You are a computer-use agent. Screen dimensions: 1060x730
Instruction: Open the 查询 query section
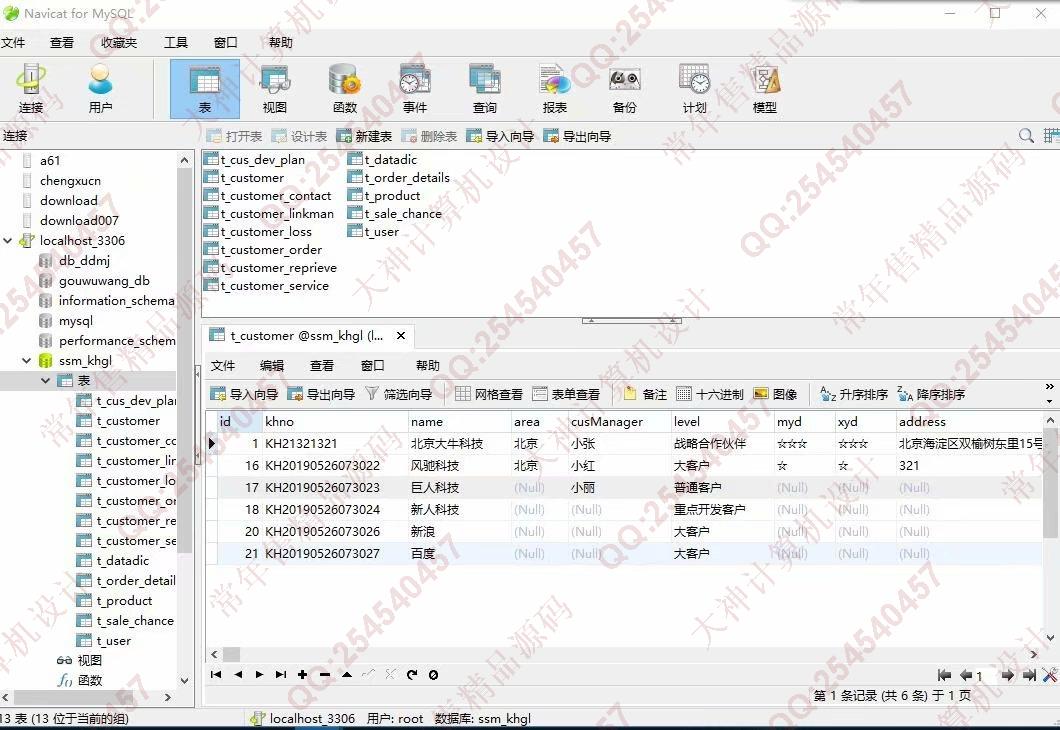[x=485, y=89]
